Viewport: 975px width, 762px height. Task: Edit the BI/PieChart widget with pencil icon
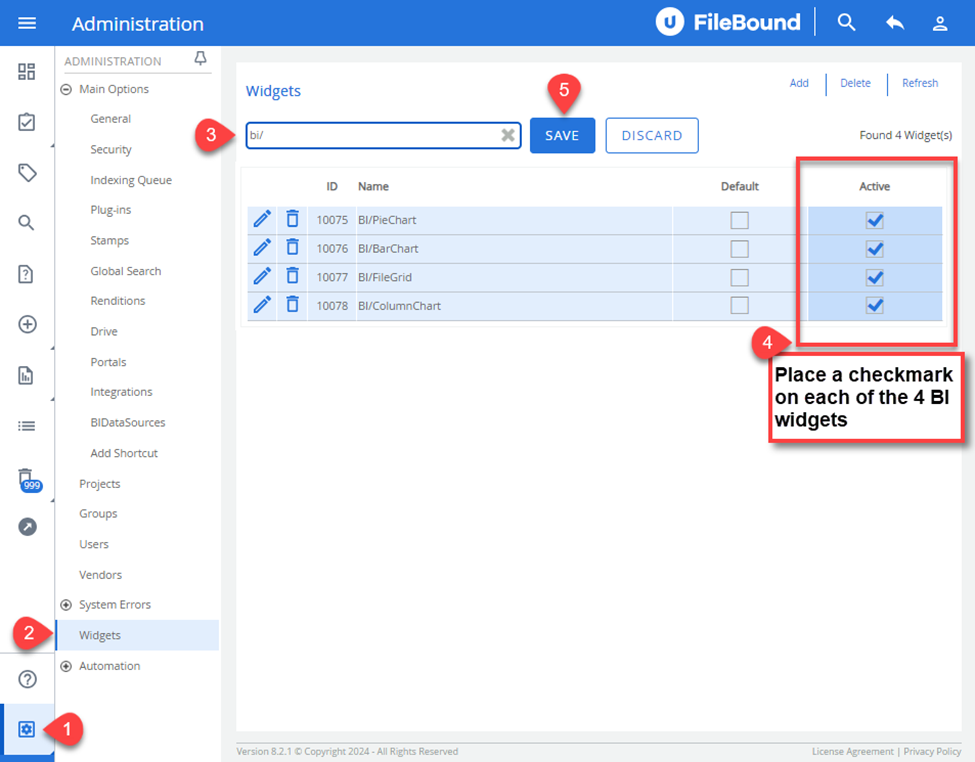click(x=262, y=219)
